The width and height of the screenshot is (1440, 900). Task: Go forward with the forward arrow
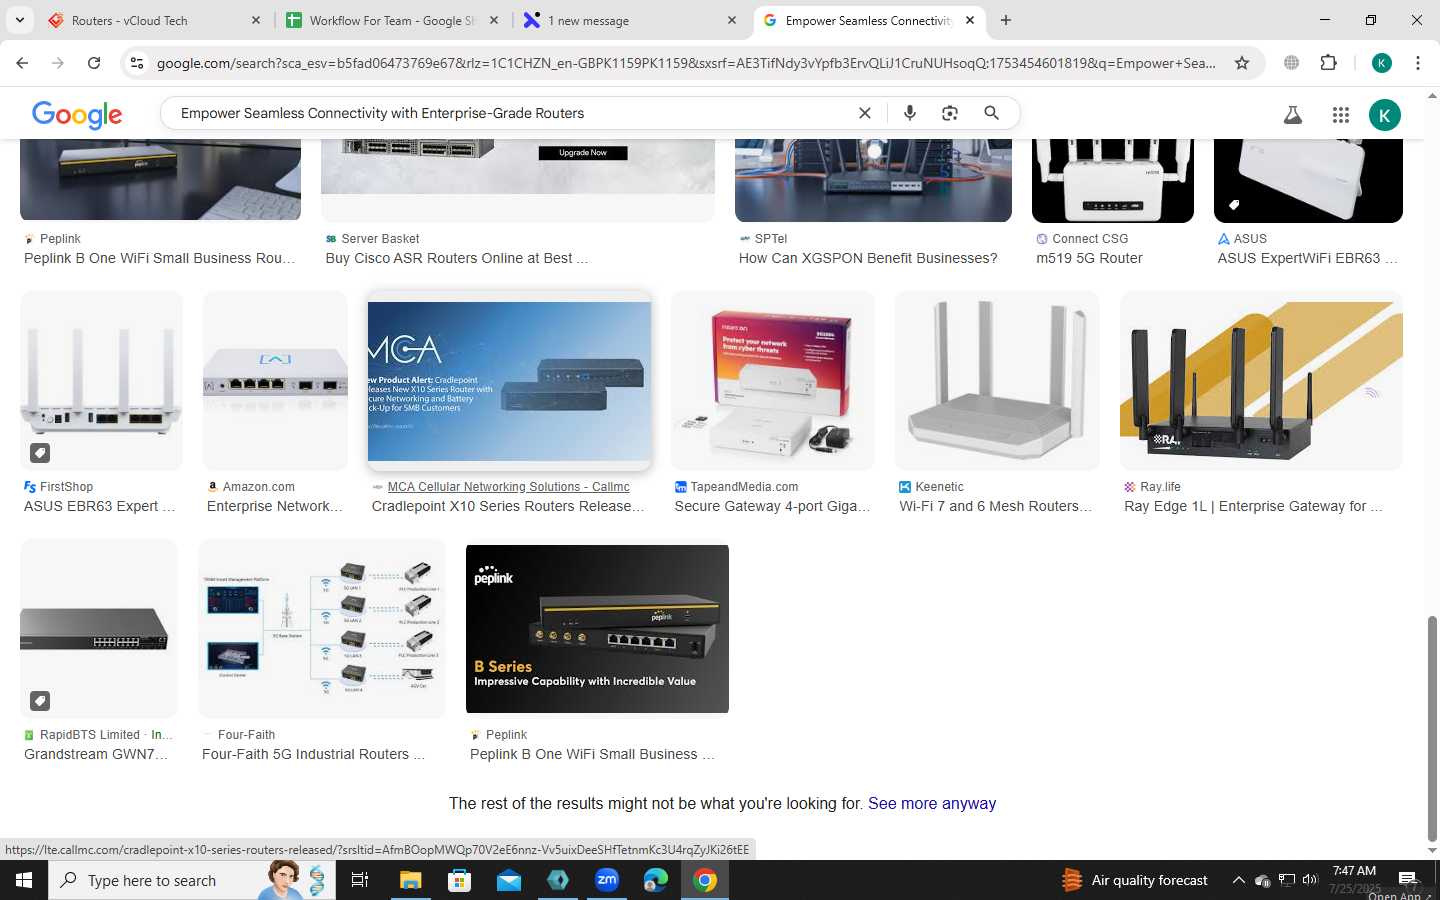[58, 63]
